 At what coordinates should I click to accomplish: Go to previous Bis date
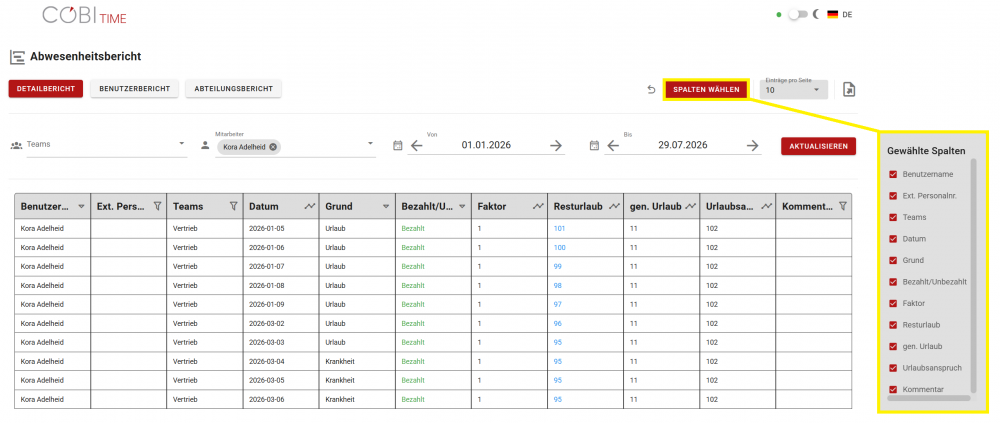pyautogui.click(x=613, y=146)
